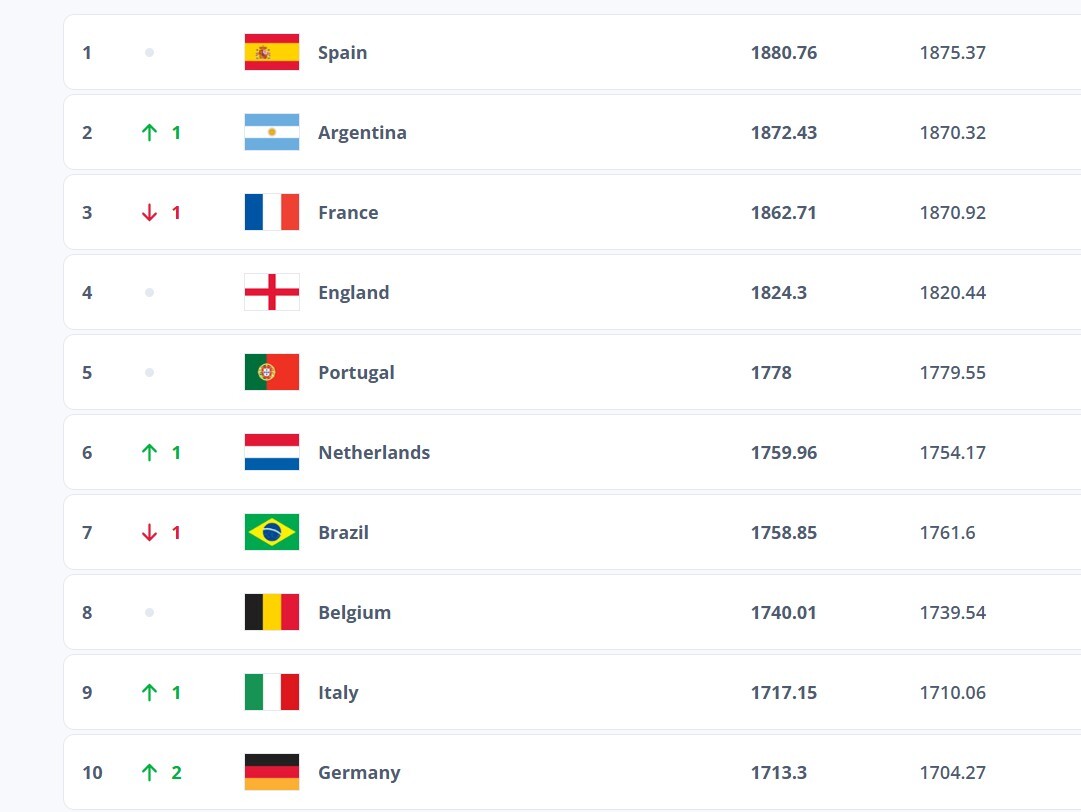The image size is (1081, 812).
Task: Click the Brazil flag icon
Action: click(272, 532)
